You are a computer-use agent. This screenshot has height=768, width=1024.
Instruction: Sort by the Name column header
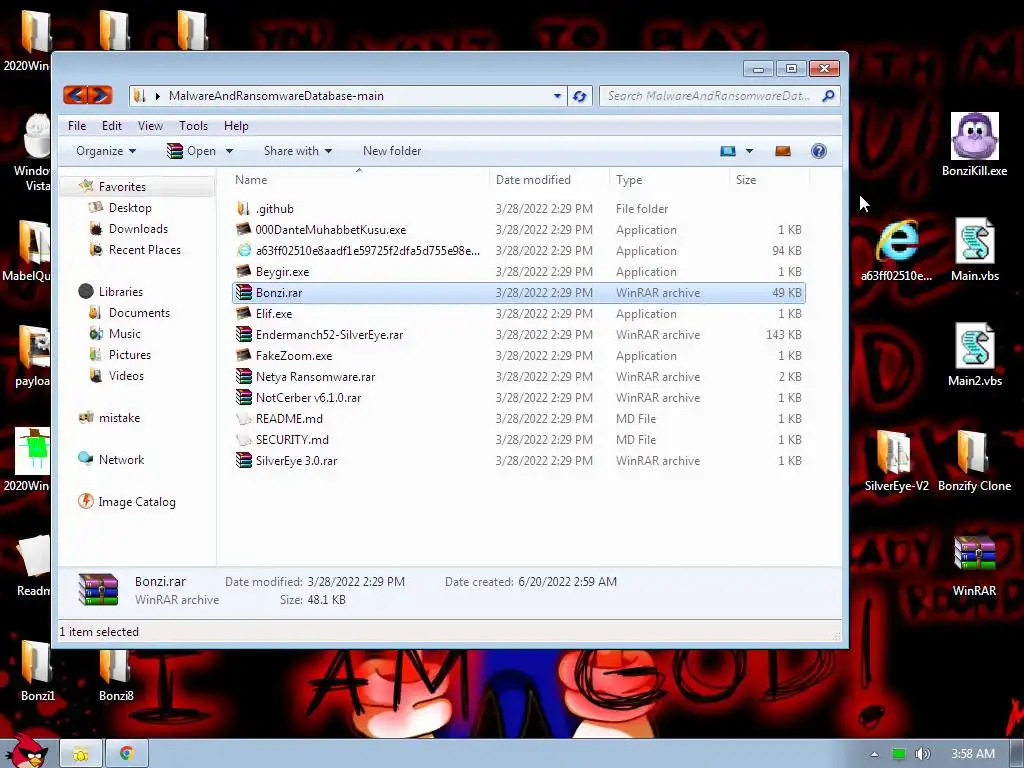pyautogui.click(x=359, y=180)
